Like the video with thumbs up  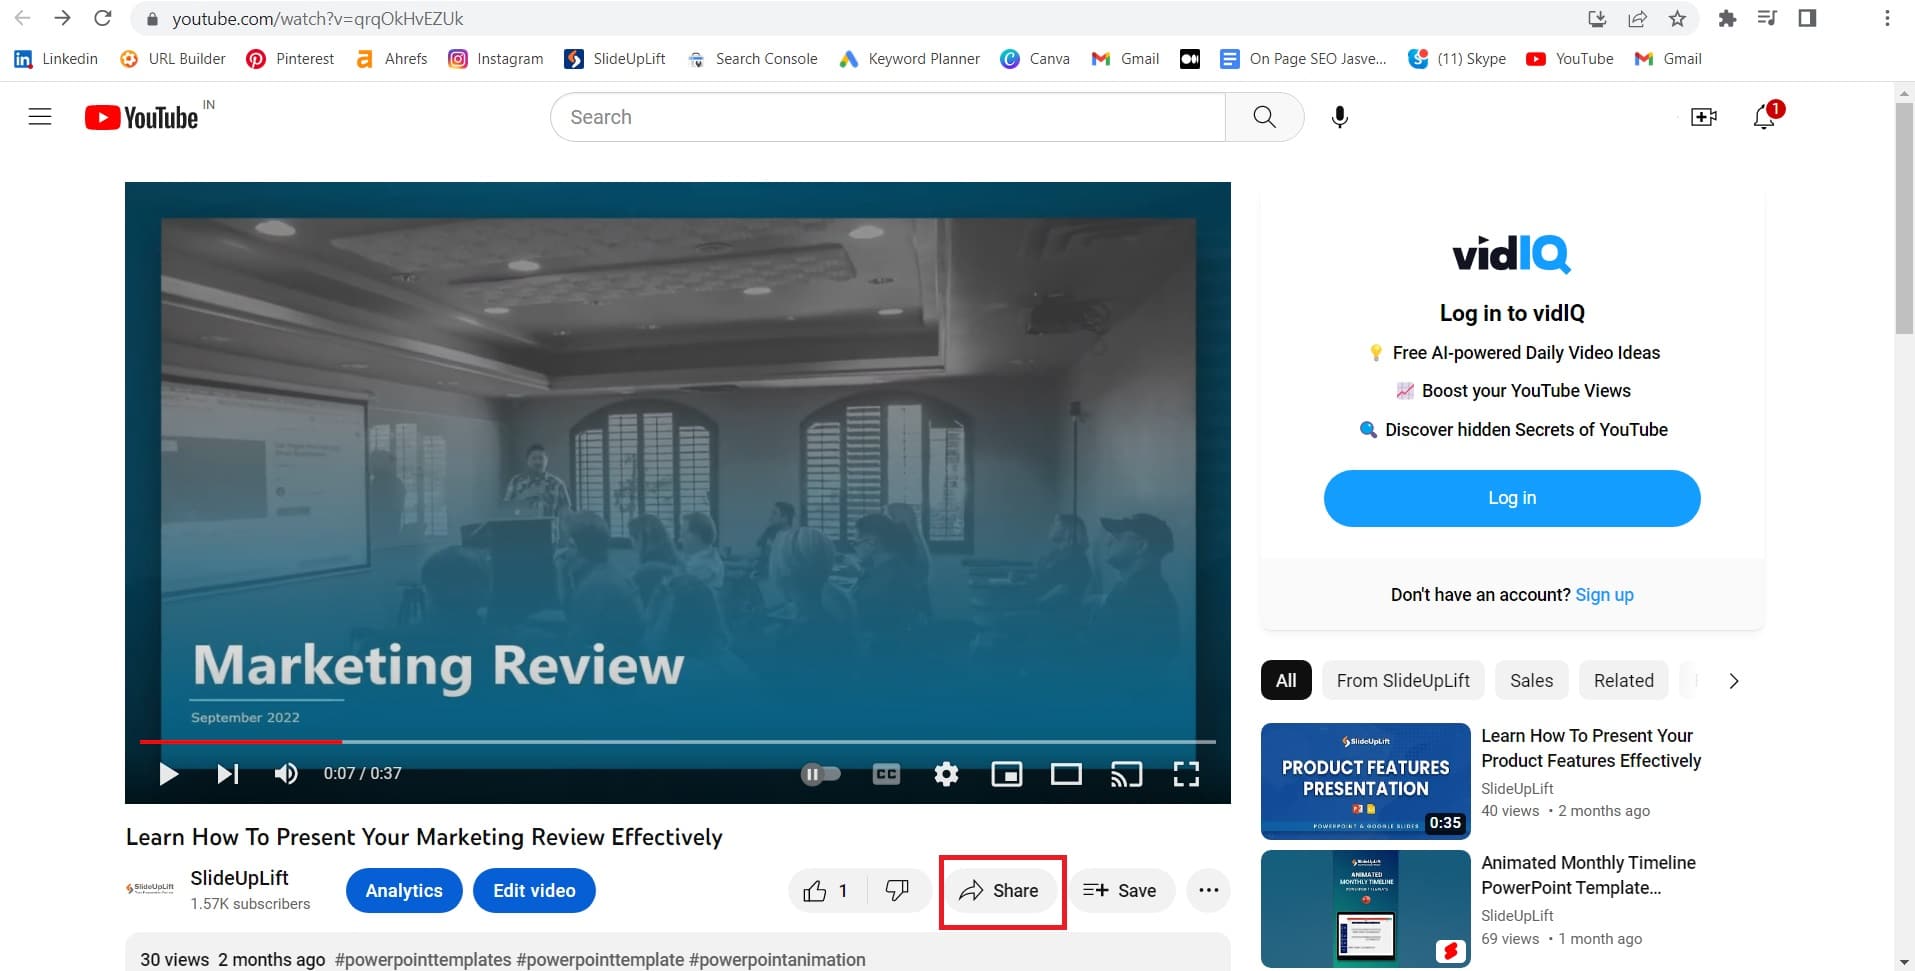pos(815,890)
